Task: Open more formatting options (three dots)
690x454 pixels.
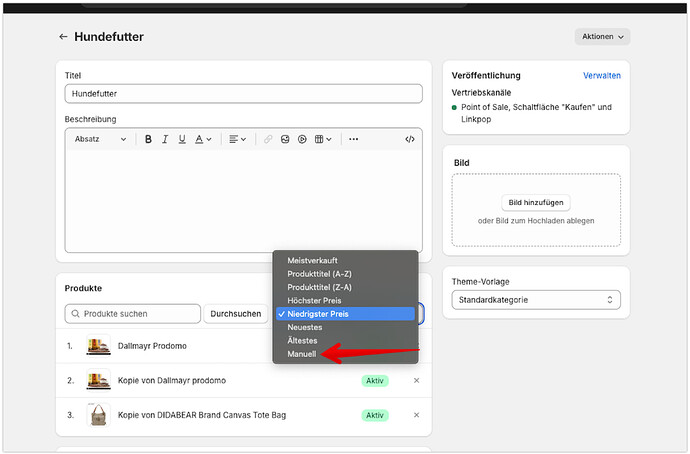Action: 353,139
